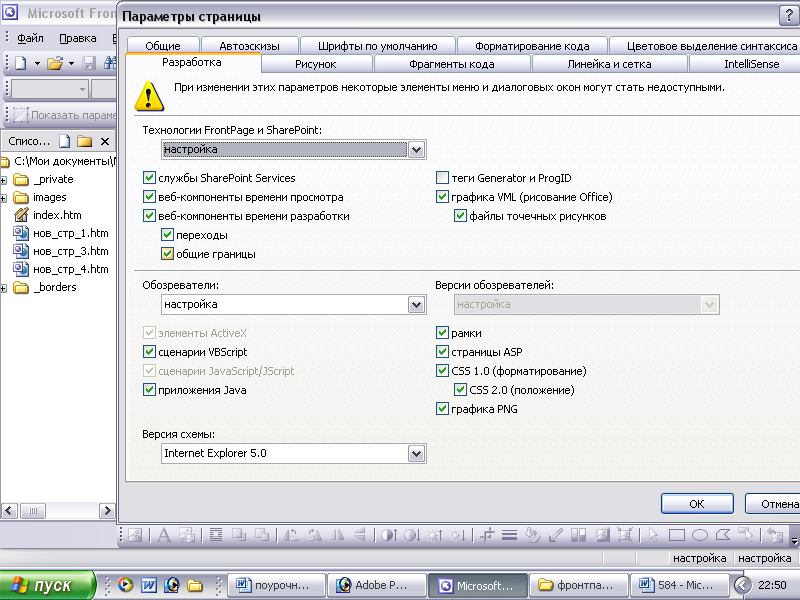Select the Polygonal Hotspot tool

[x=723, y=535]
